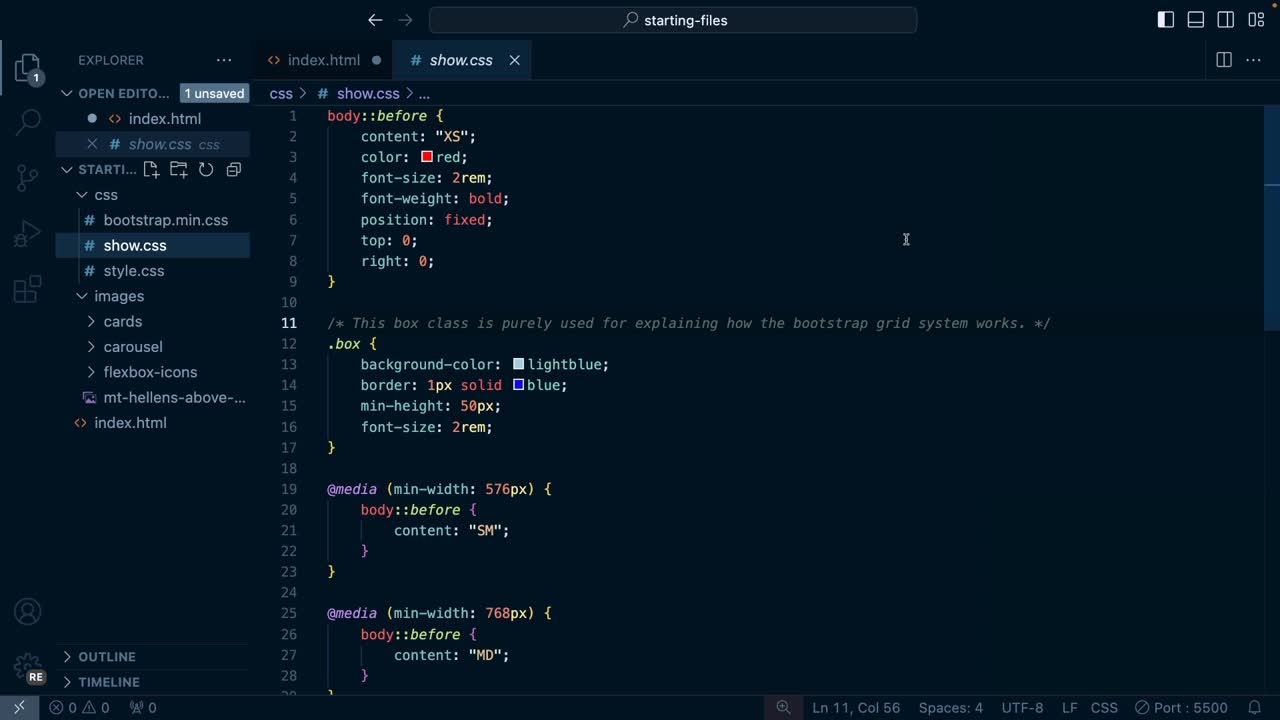Open the Source Control view
The height and width of the screenshot is (720, 1280).
pyautogui.click(x=28, y=178)
